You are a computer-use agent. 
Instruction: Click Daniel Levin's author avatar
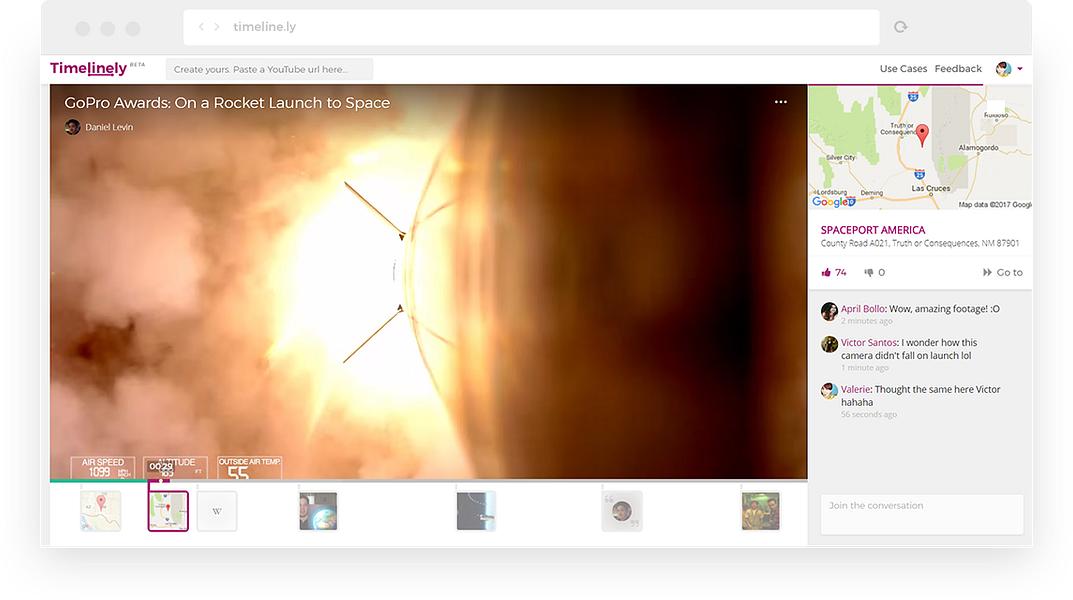point(73,127)
